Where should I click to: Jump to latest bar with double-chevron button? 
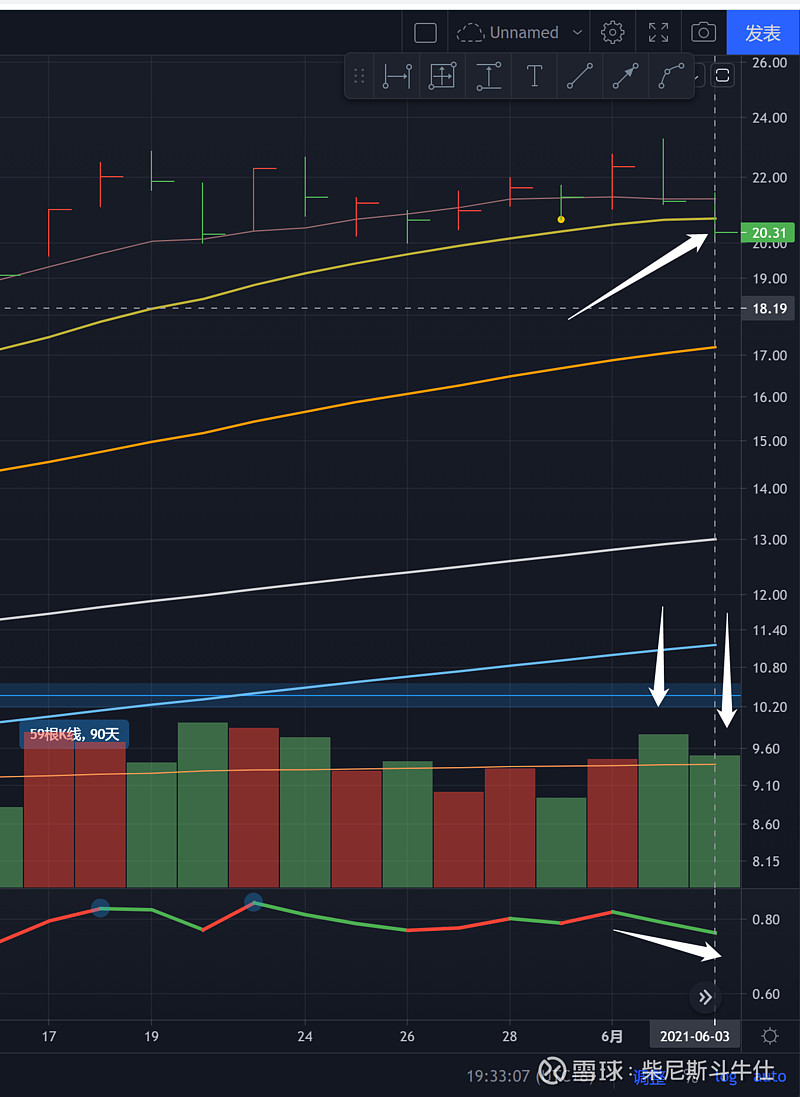[x=706, y=997]
